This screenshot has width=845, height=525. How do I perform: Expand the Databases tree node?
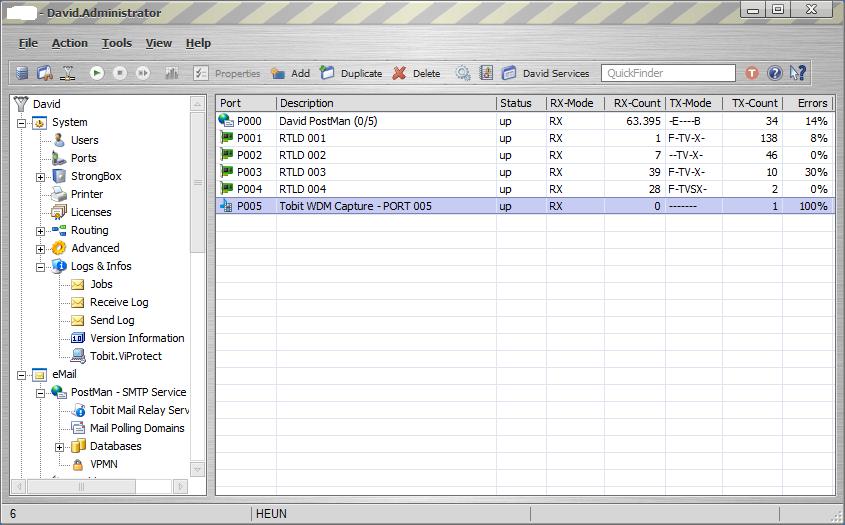click(x=59, y=447)
